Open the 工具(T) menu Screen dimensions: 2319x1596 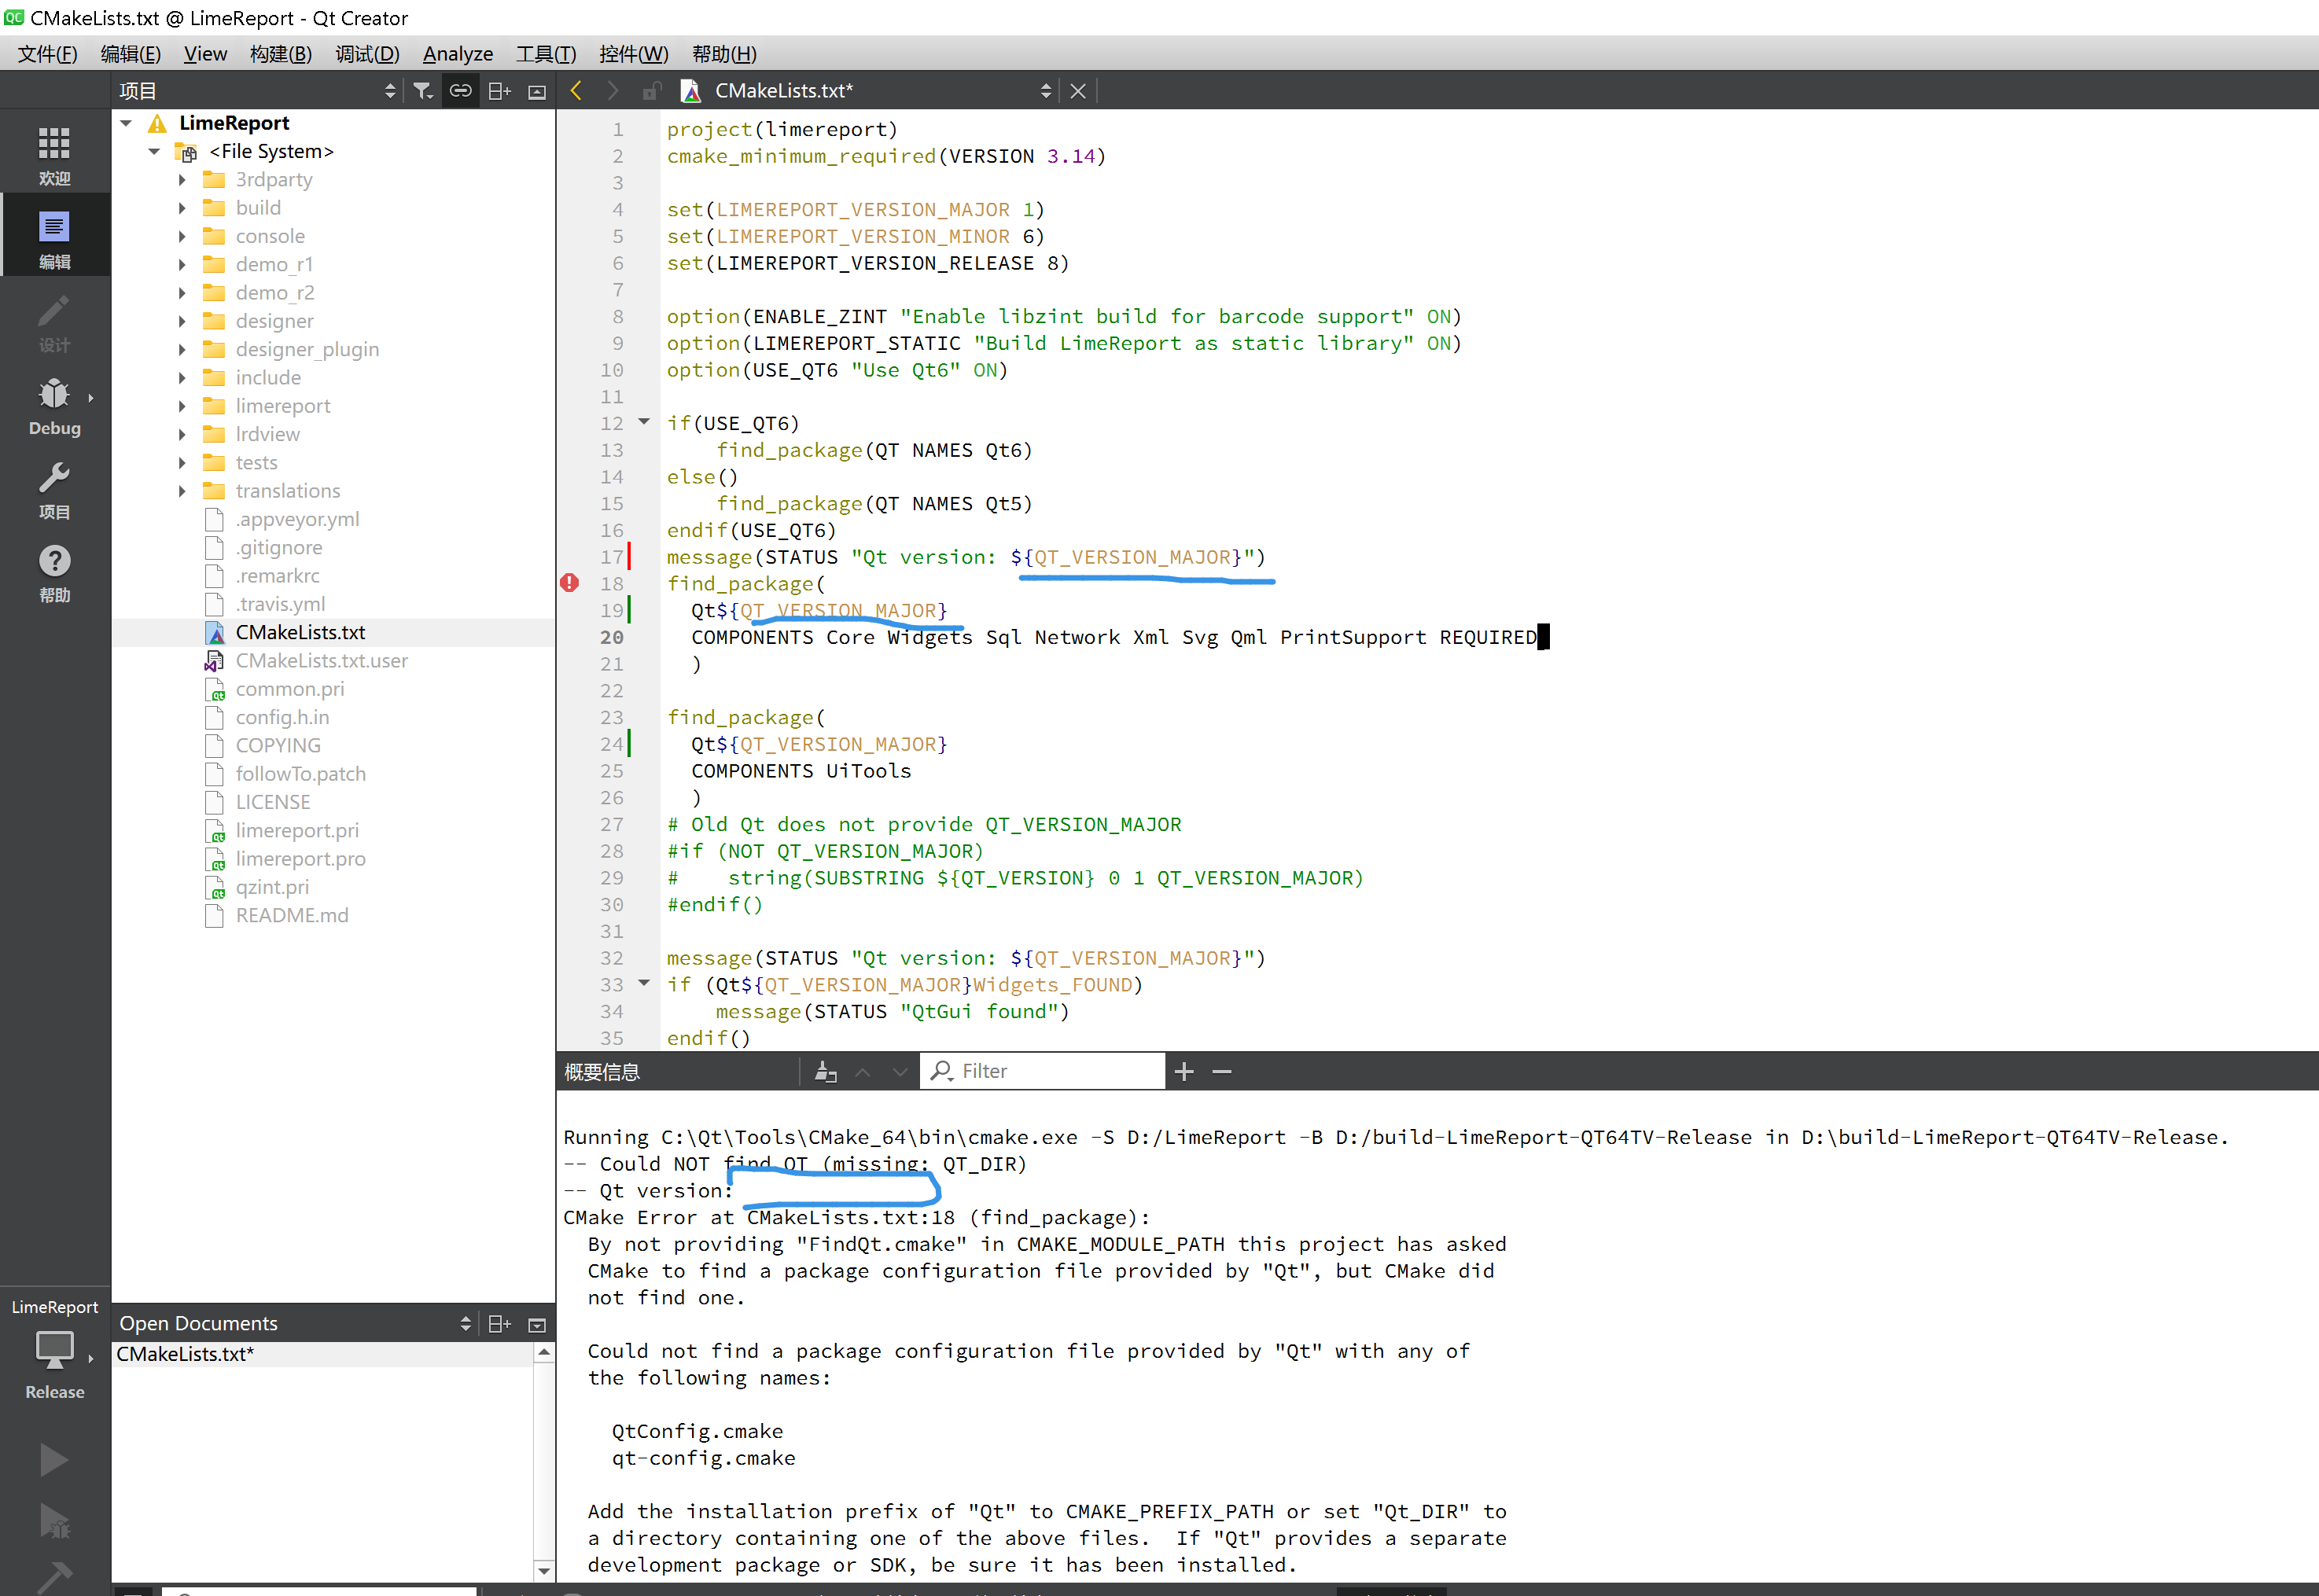click(545, 53)
